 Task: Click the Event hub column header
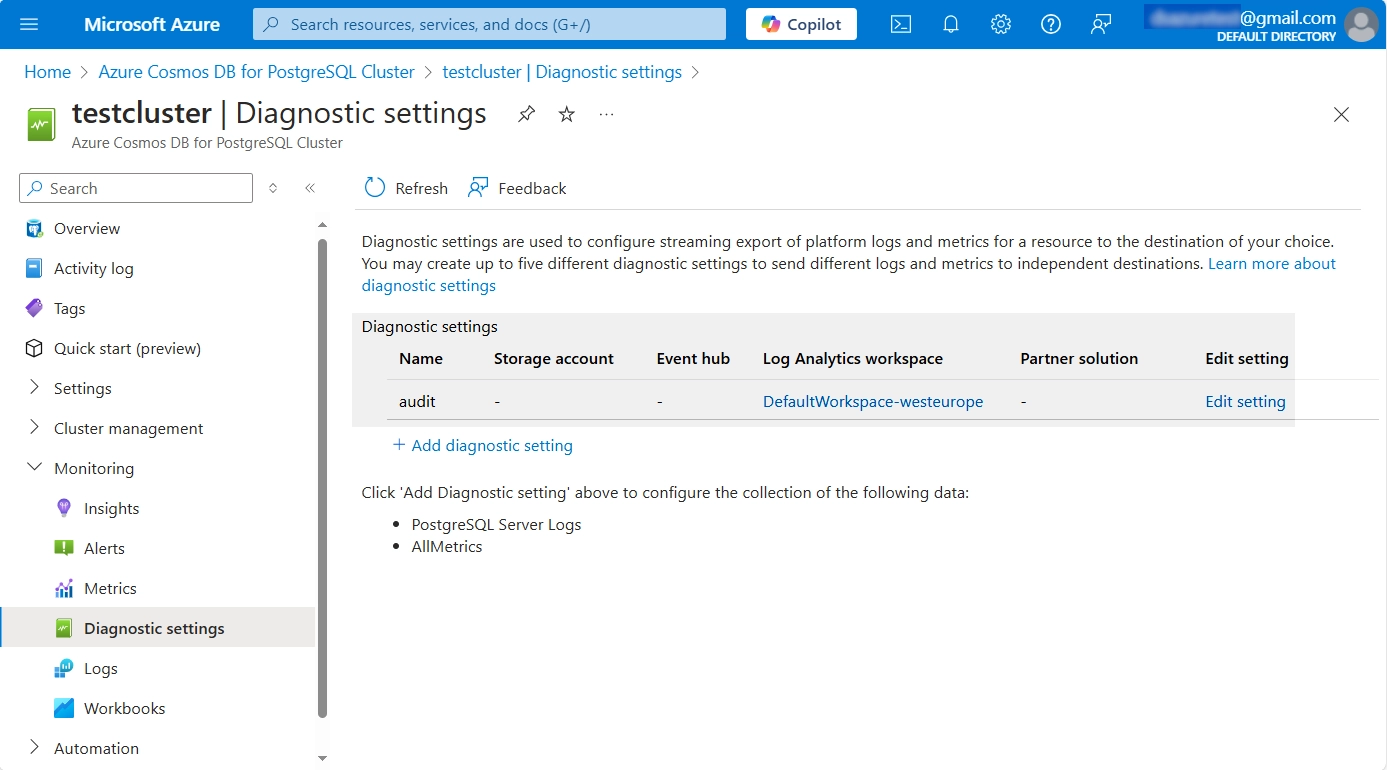[x=693, y=358]
